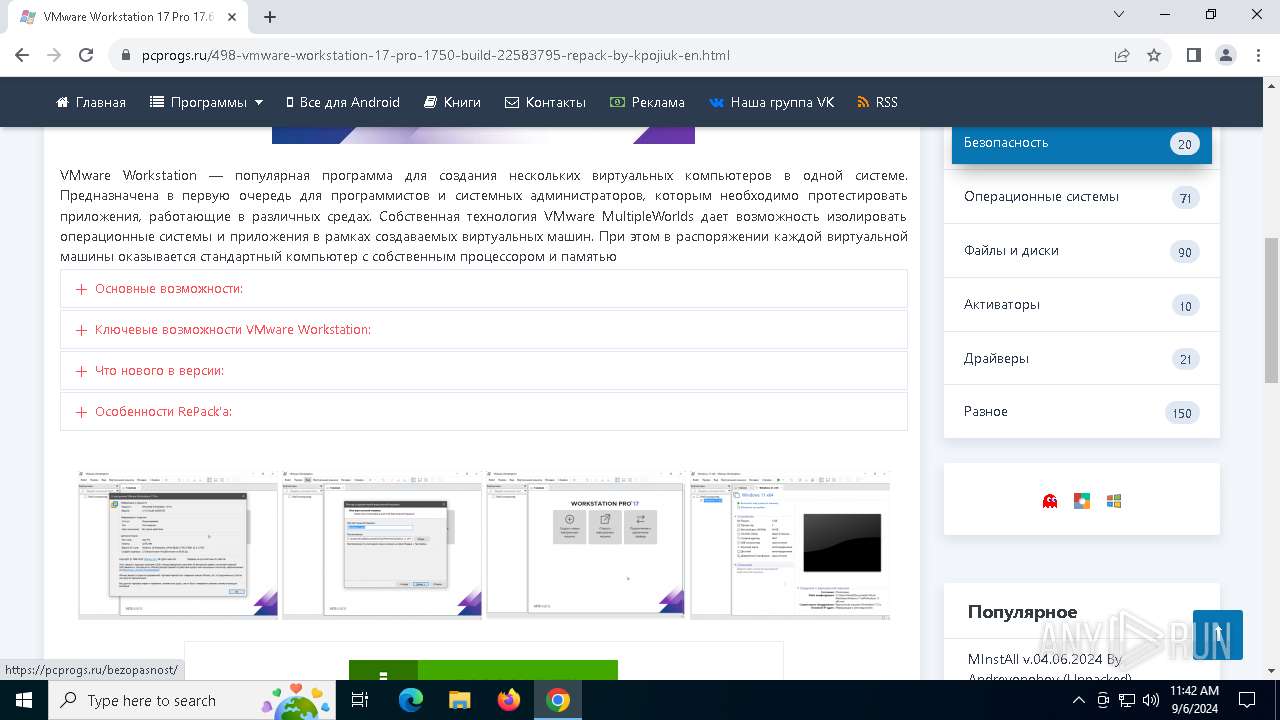The height and width of the screenshot is (720, 1280).
Task: Open the Chrome profile menu
Action: tap(1226, 55)
